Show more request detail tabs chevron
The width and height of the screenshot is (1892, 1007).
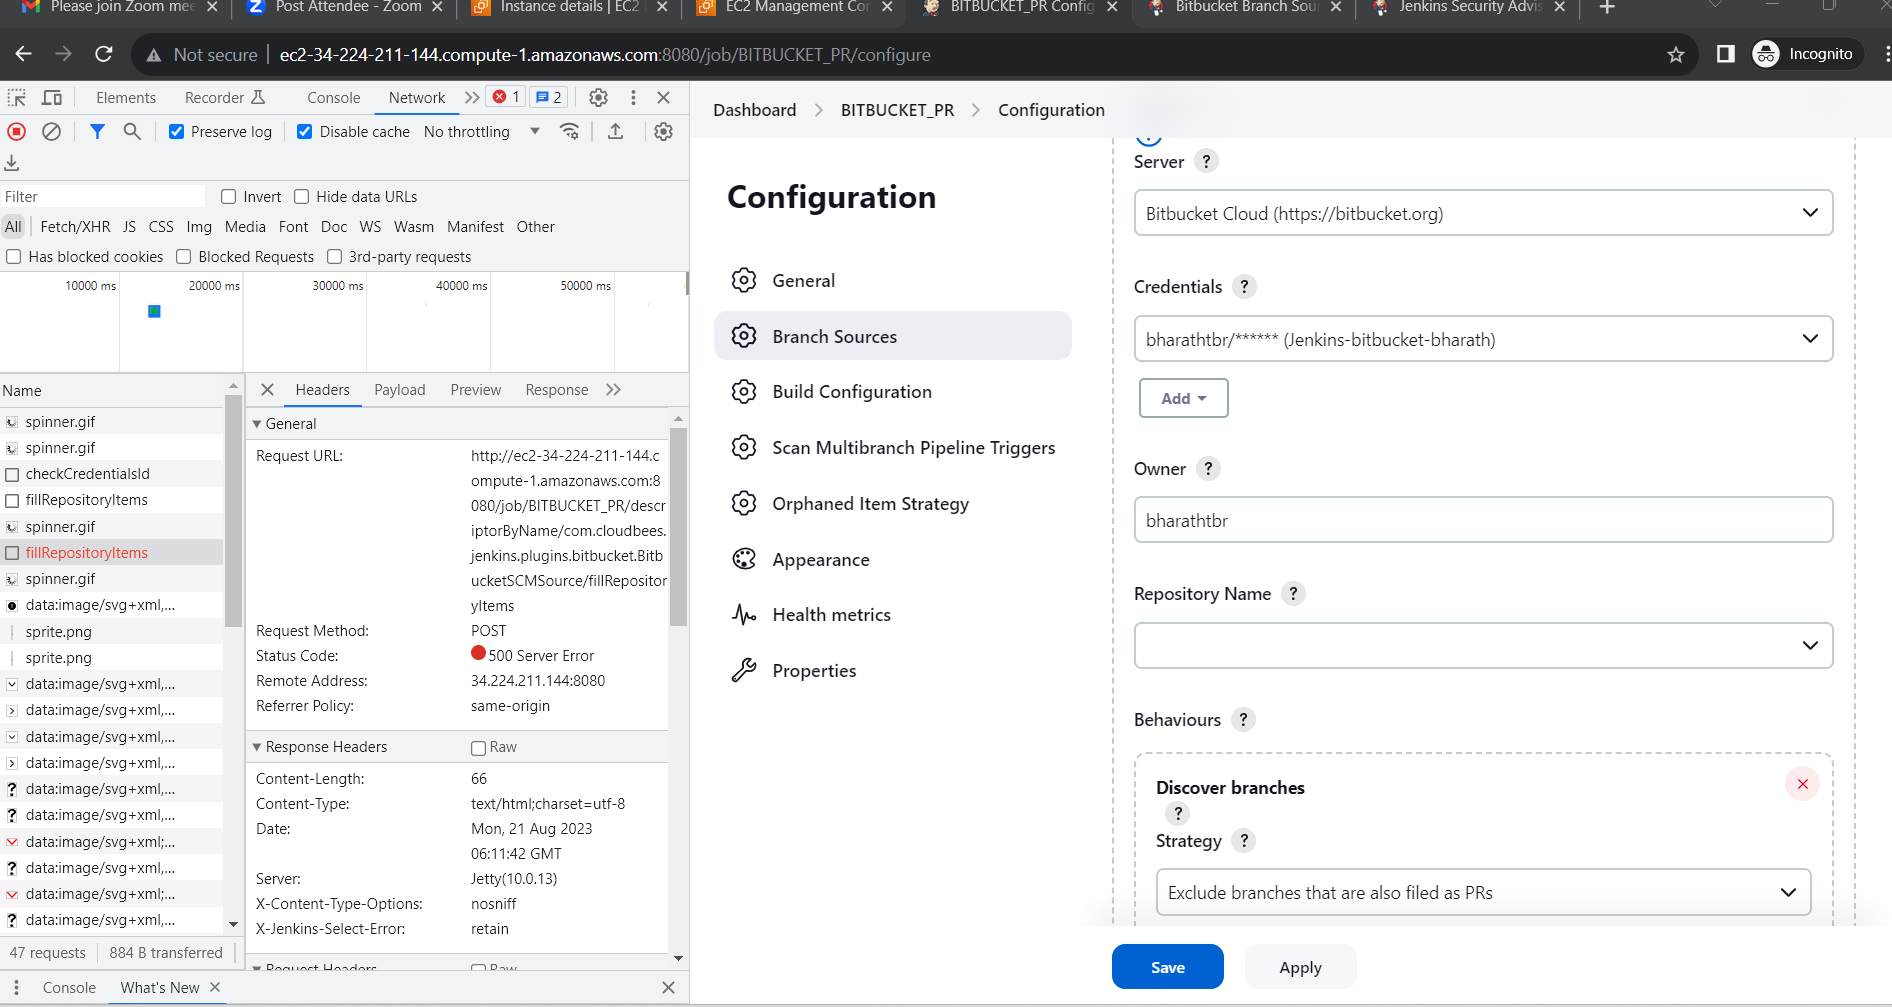(x=613, y=389)
